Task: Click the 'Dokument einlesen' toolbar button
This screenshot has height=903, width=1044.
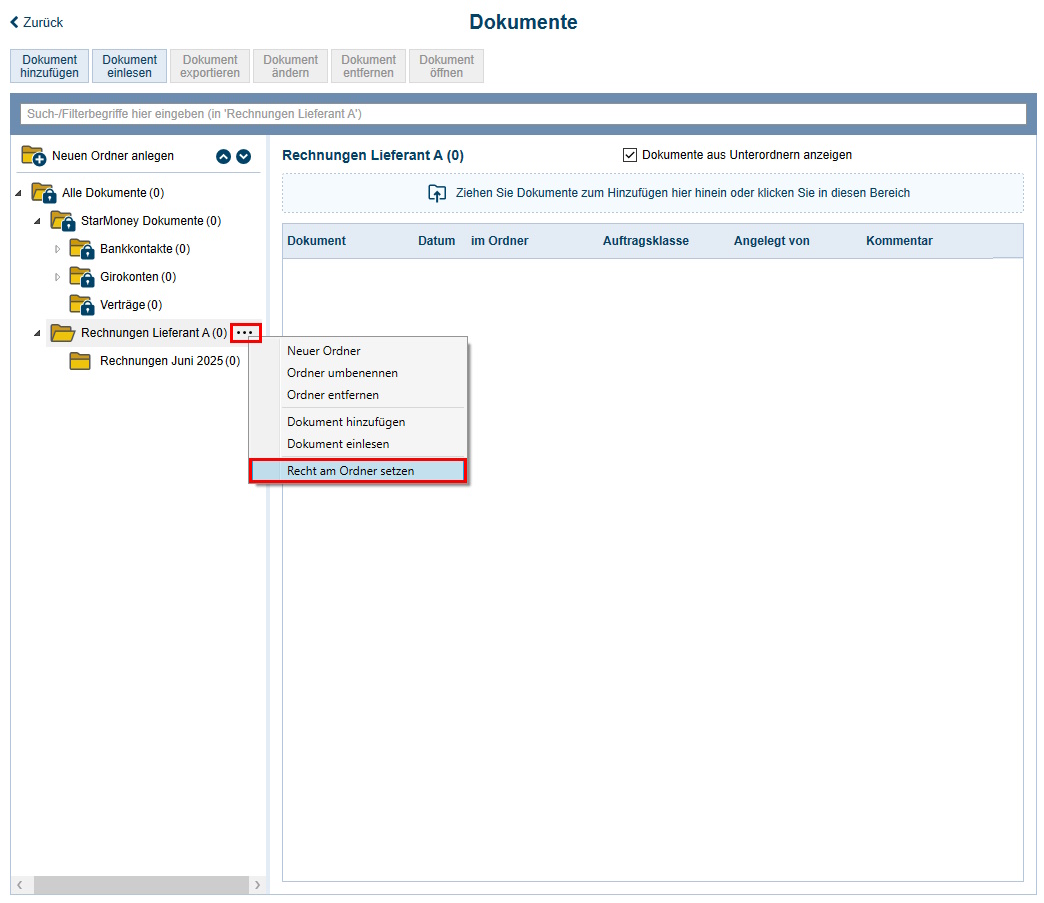Action: point(129,66)
